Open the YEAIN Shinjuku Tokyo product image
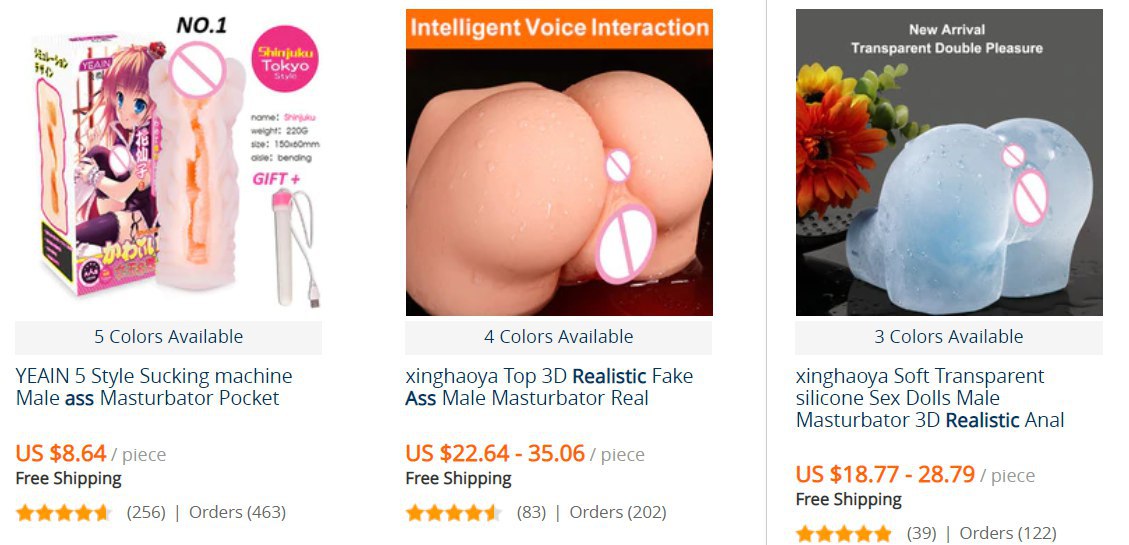The height and width of the screenshot is (545, 1129). pos(168,162)
